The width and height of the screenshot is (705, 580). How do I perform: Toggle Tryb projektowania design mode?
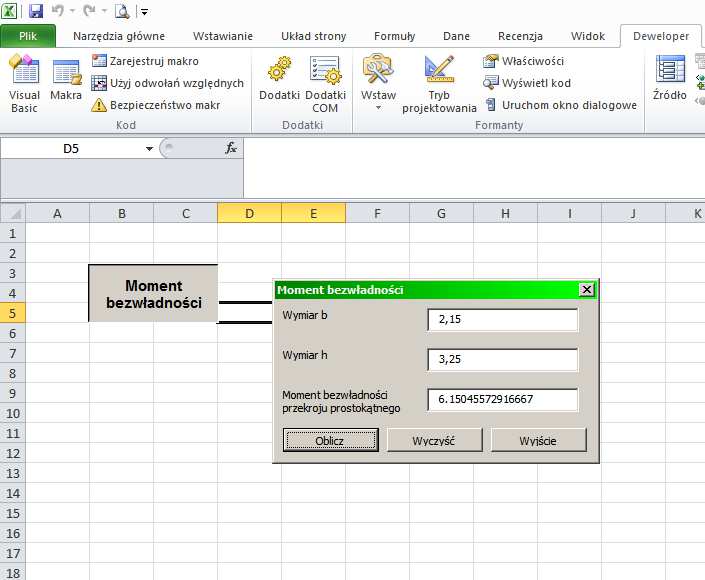tap(439, 84)
